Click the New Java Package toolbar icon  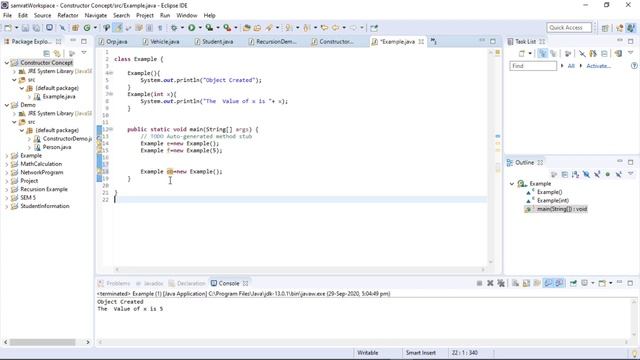click(76, 28)
